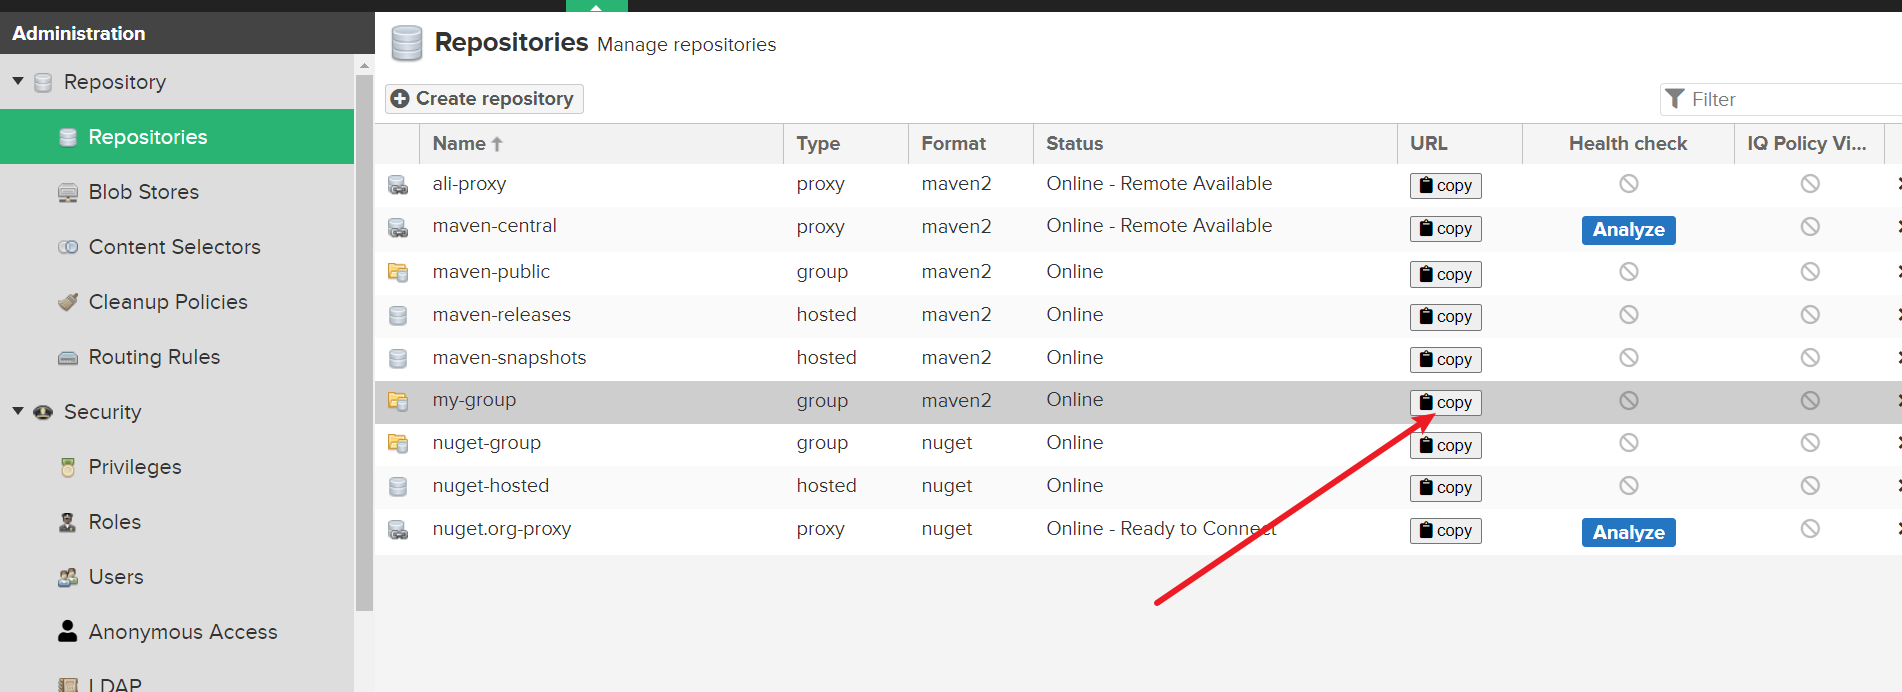This screenshot has height=692, width=1902.
Task: Click IQ policy disabled icon for maven-central
Action: [1809, 227]
